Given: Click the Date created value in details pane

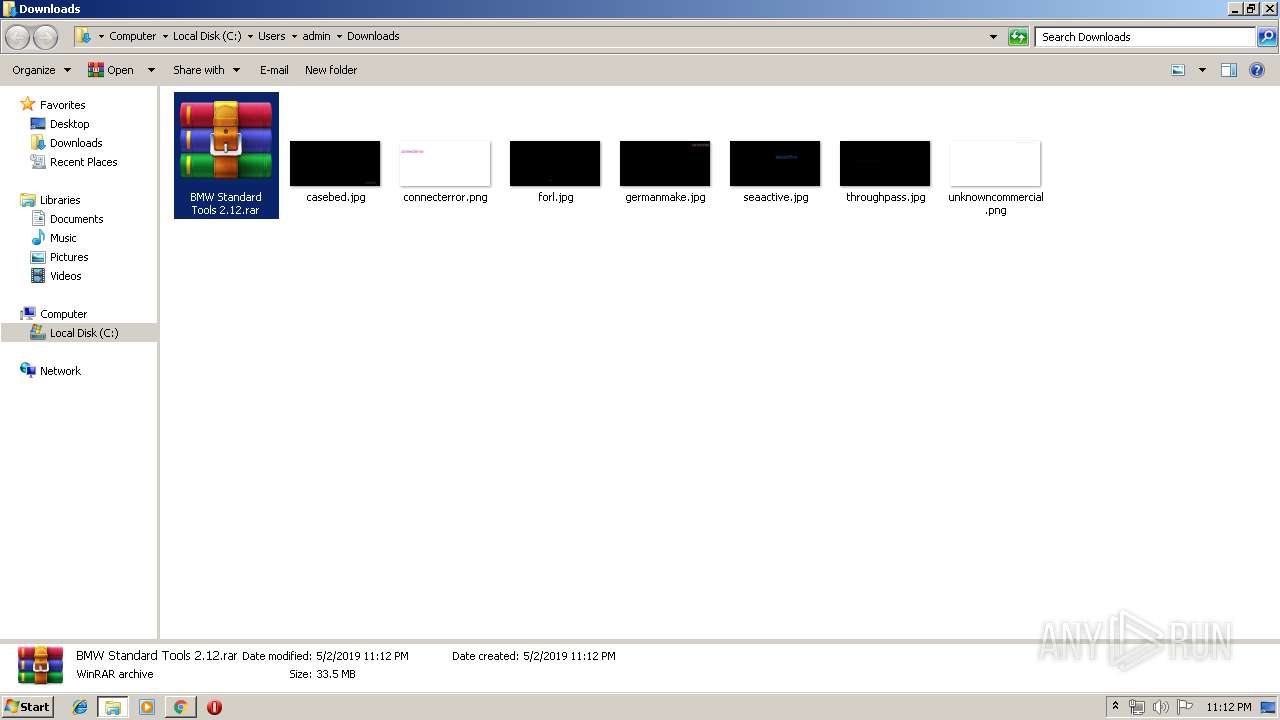Looking at the screenshot, I should coord(569,656).
